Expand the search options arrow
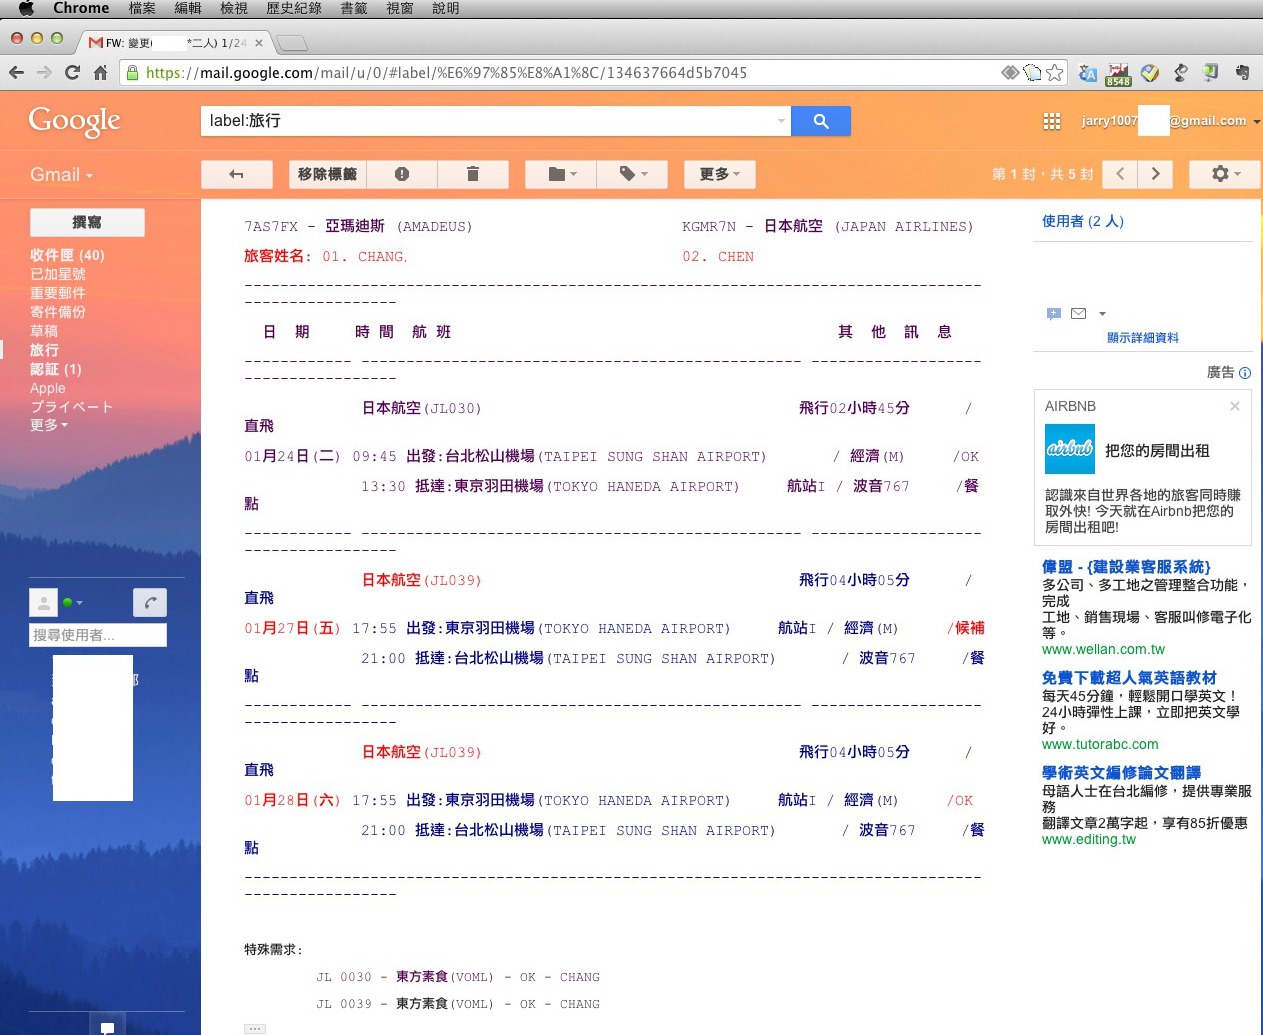 (781, 121)
